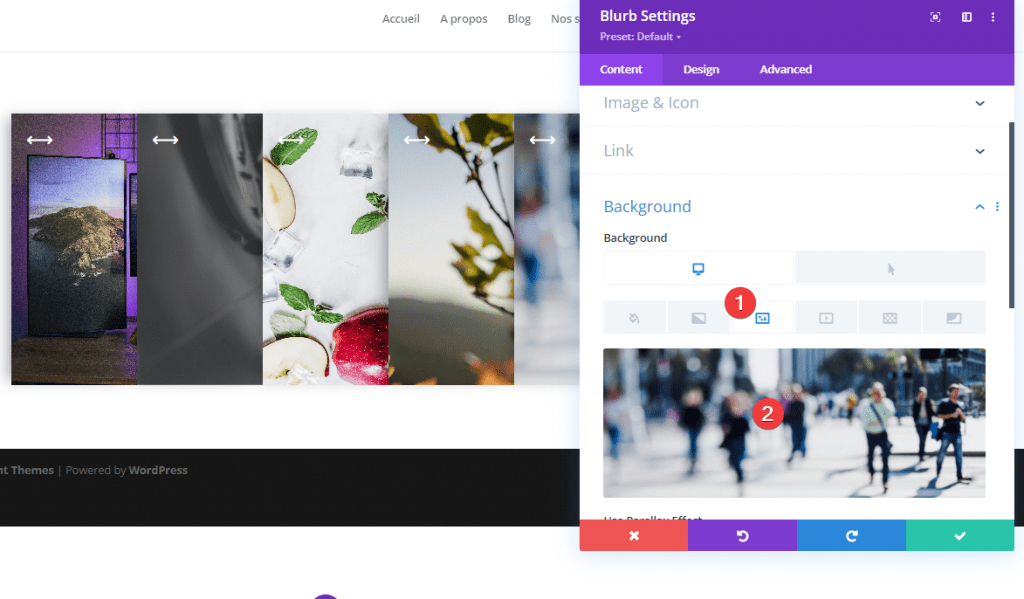1024x599 pixels.
Task: Open the Blog menu item
Action: click(x=519, y=19)
